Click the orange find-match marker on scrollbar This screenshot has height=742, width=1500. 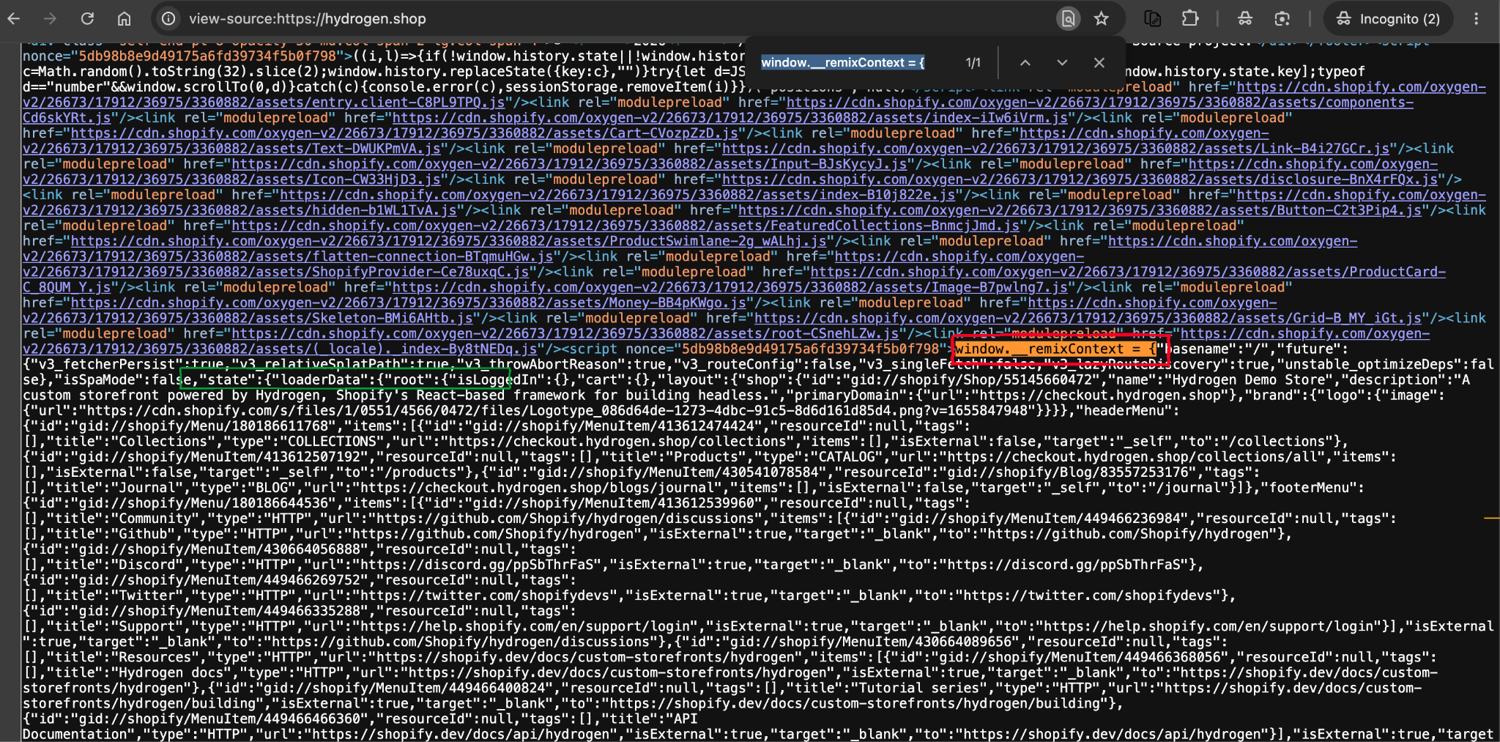[1492, 518]
